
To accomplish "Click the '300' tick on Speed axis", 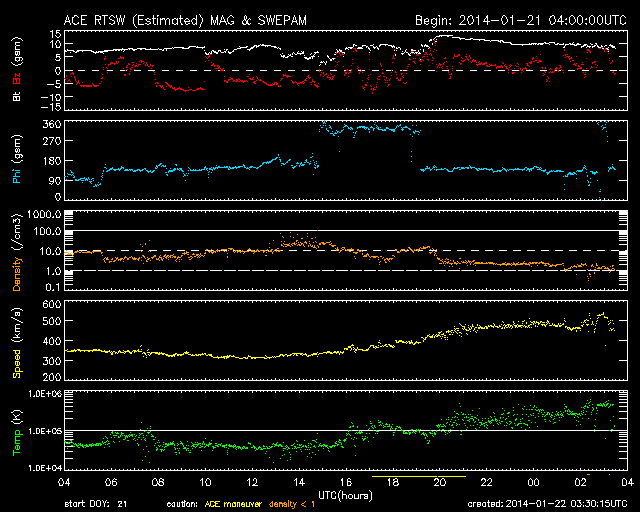I will coord(52,361).
